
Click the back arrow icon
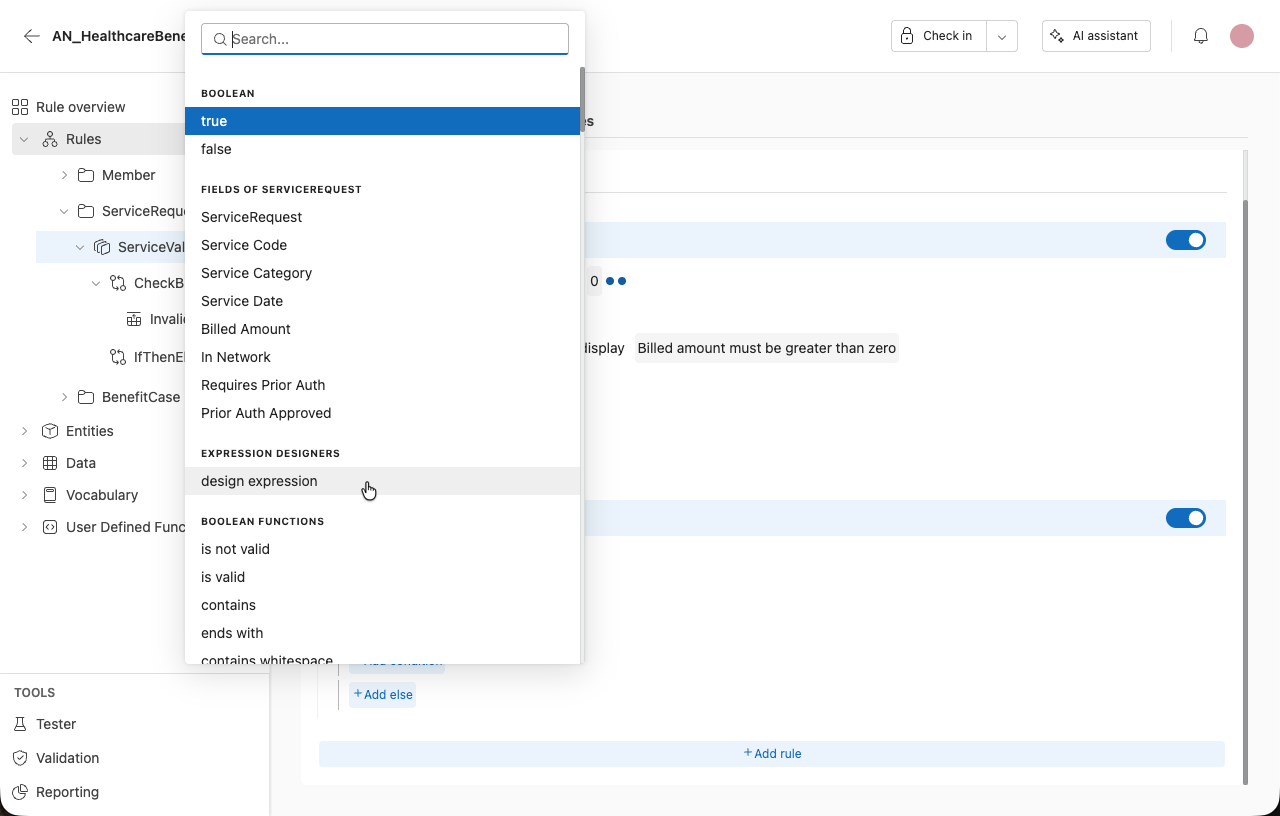tap(32, 36)
